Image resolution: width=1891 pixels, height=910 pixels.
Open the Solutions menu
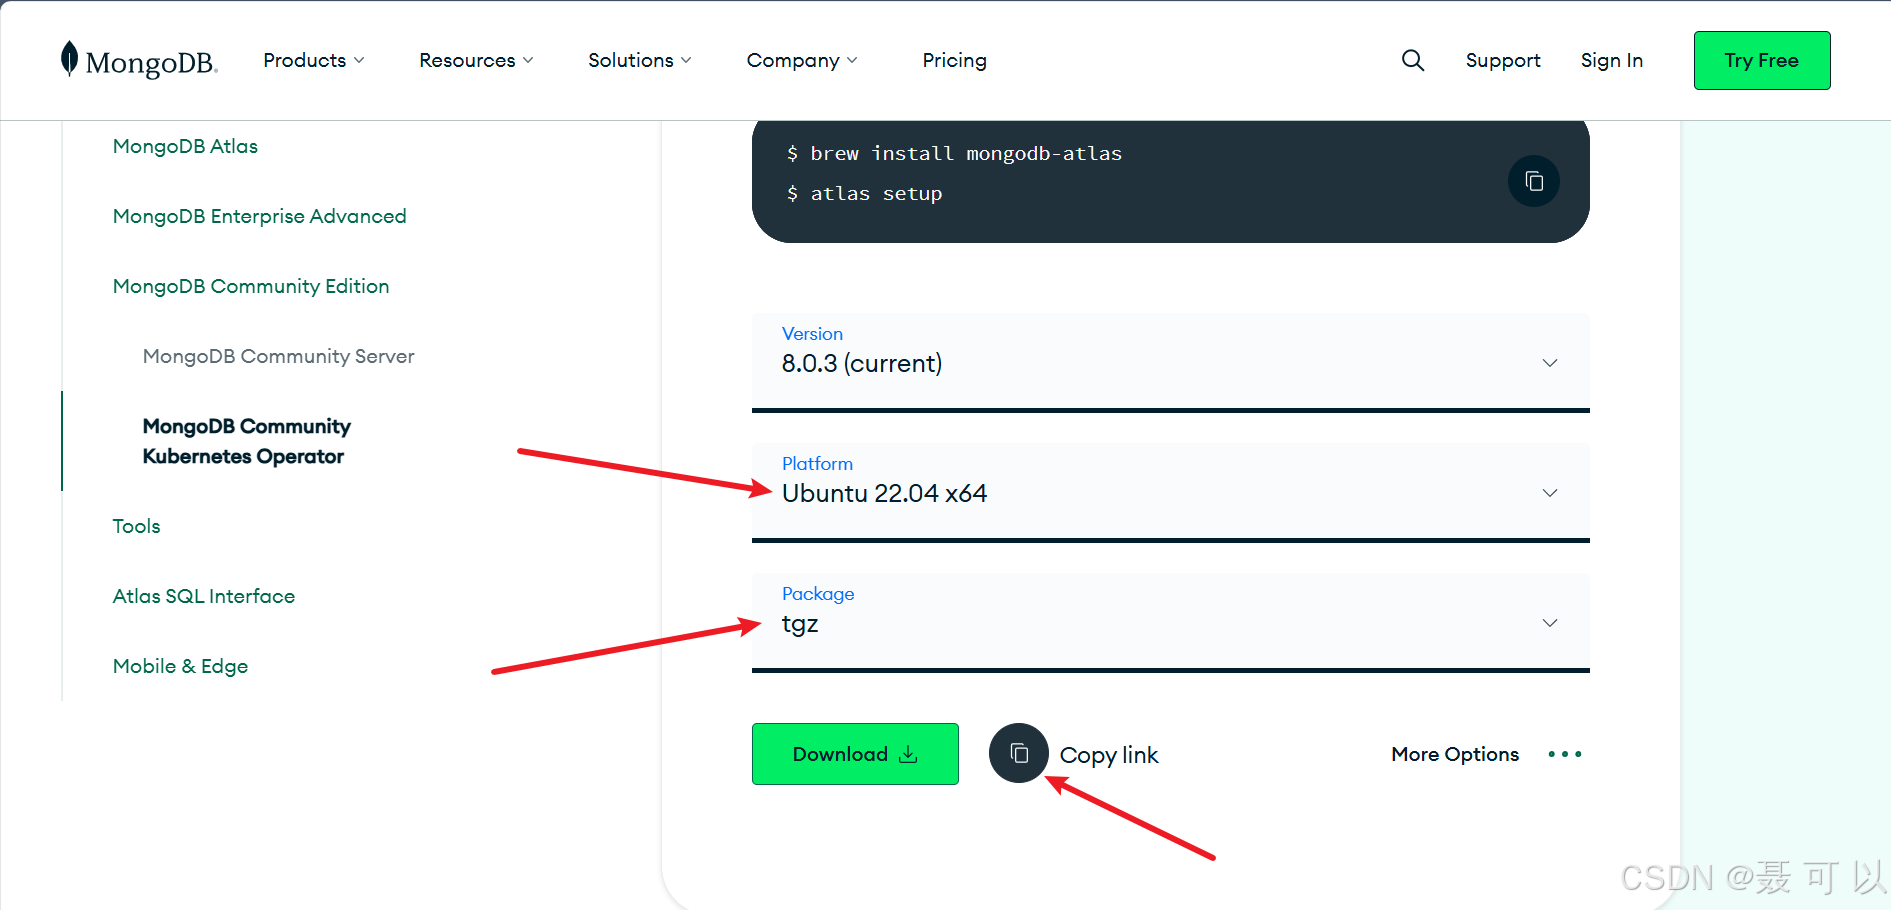(x=640, y=60)
